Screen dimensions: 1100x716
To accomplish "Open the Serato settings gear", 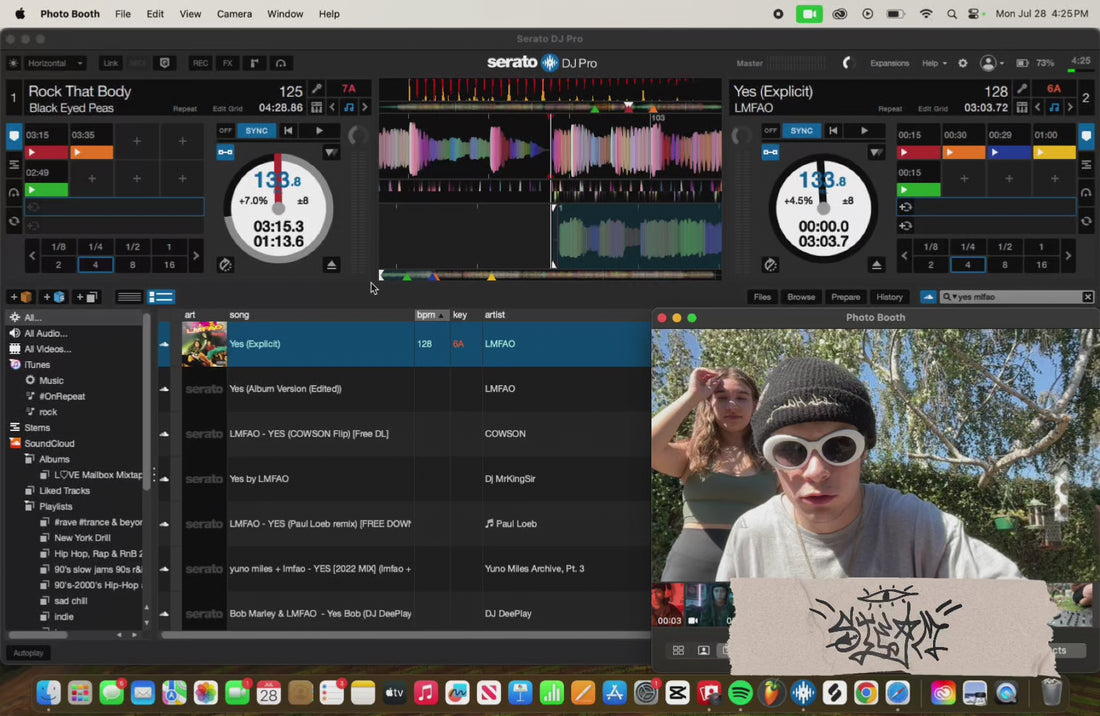I will (962, 63).
